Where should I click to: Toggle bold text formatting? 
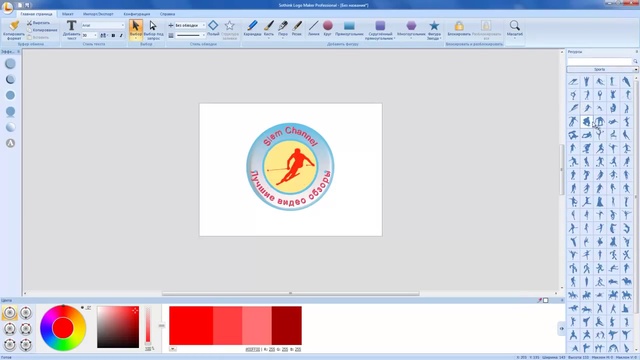pos(113,36)
